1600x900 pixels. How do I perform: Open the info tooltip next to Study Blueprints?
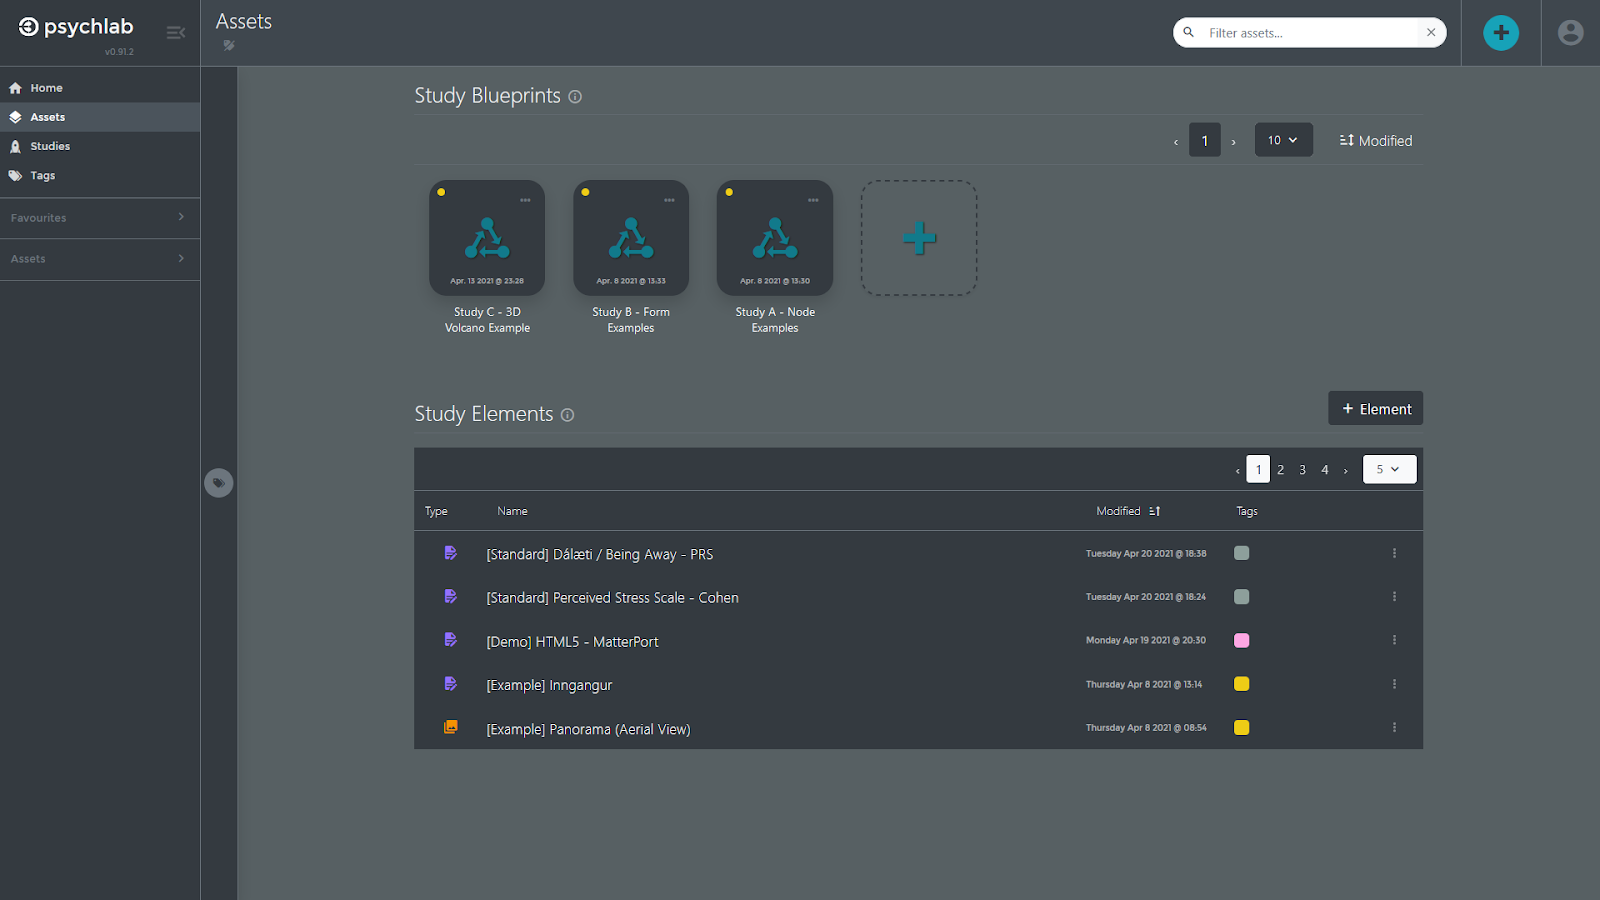click(x=575, y=96)
